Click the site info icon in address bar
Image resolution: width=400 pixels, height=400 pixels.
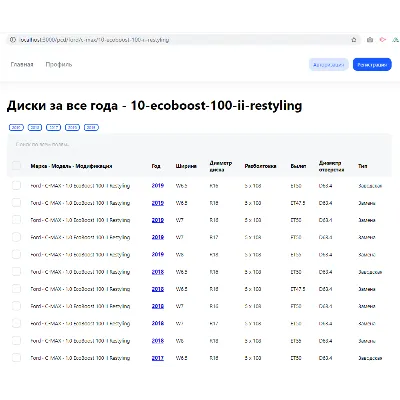coord(13,40)
